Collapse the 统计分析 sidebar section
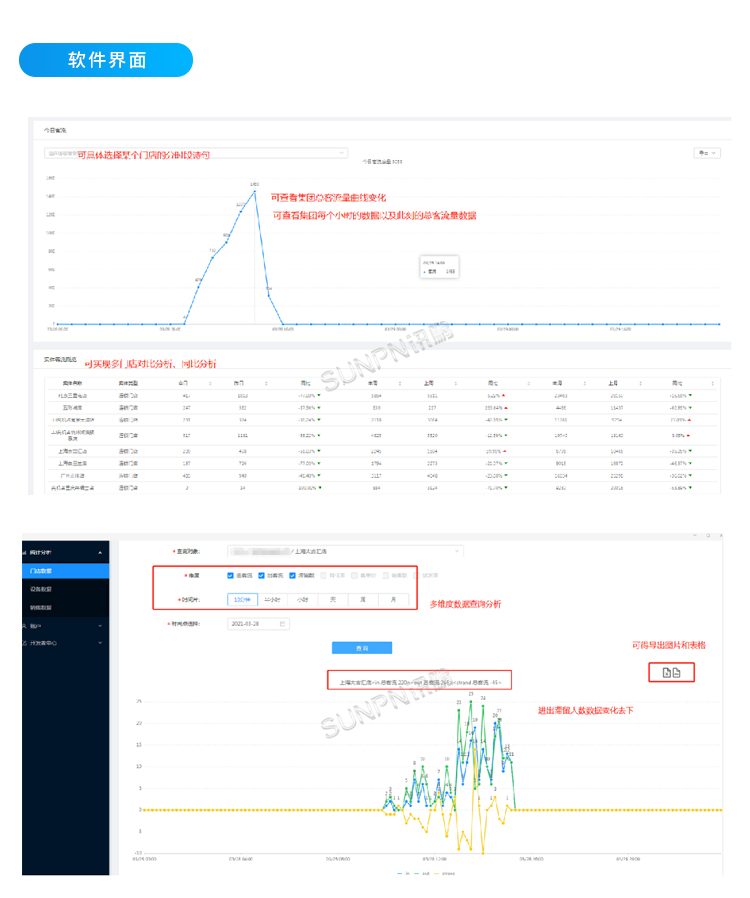Screen dimensions: 750x898 (99, 552)
